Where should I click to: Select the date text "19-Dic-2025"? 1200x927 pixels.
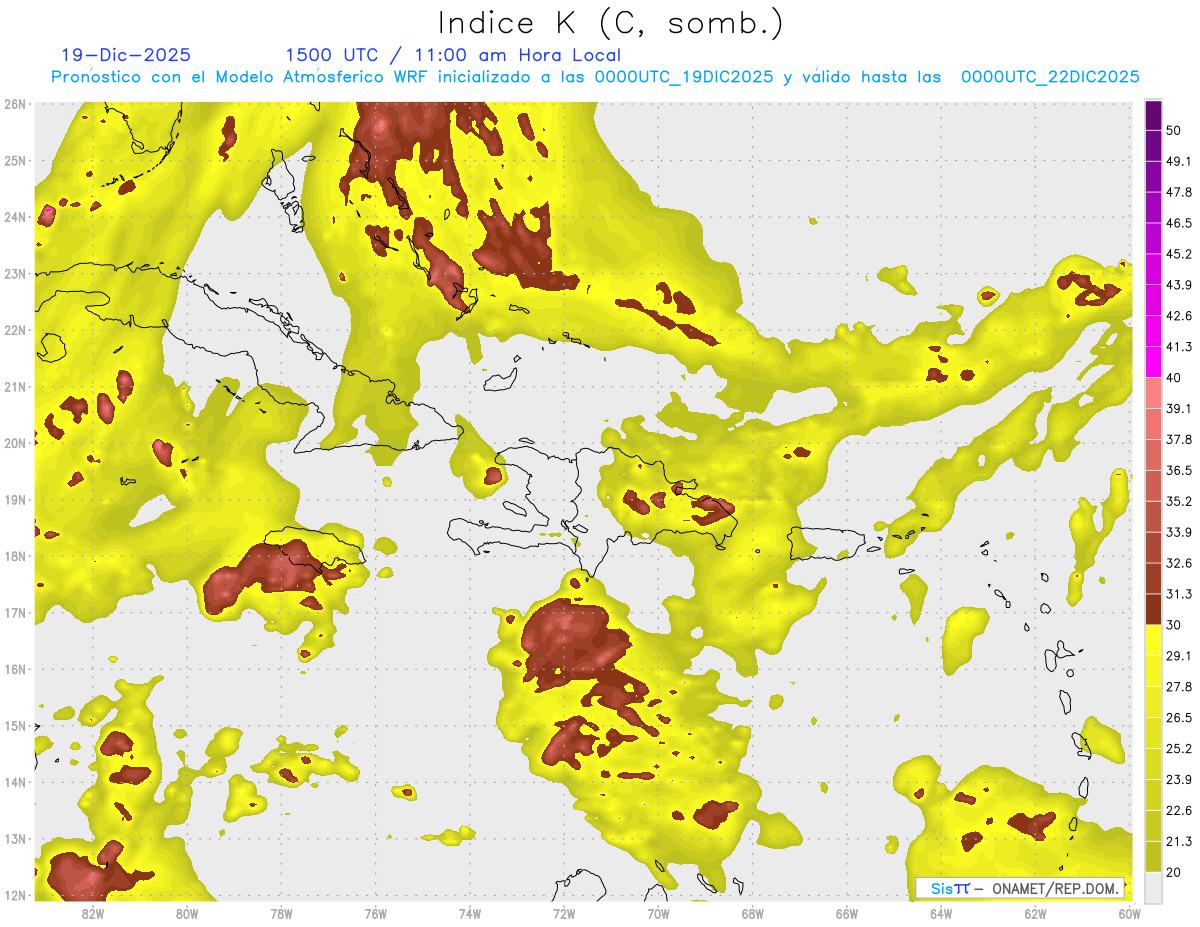[x=126, y=56]
